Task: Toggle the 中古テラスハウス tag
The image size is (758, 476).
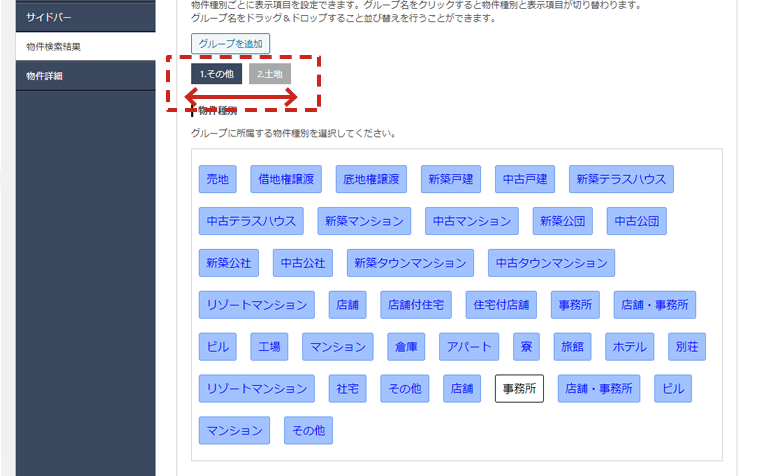Action: coord(251,221)
